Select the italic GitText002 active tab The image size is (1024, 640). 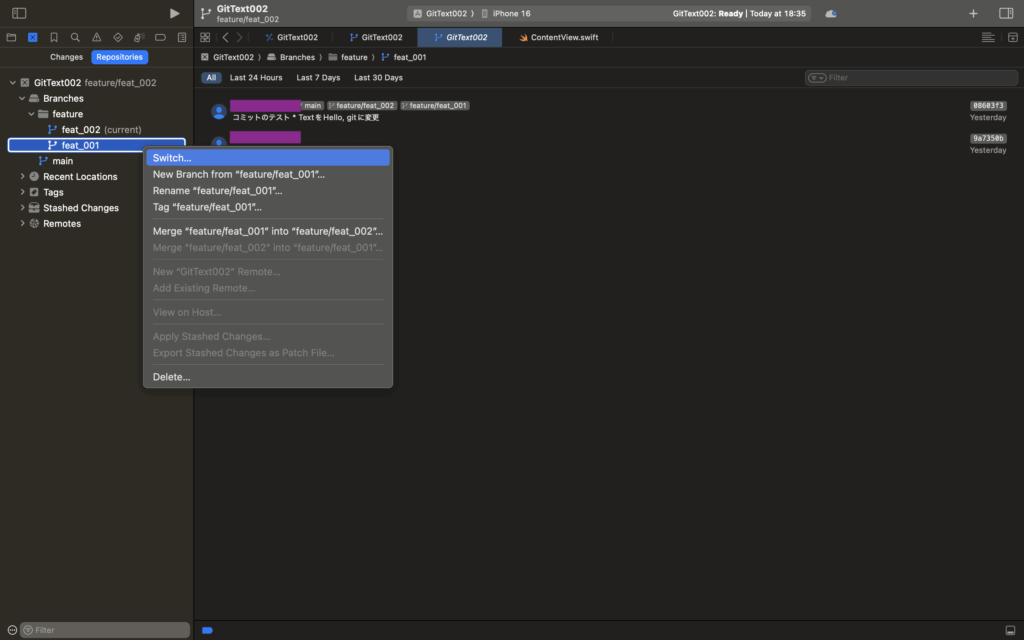click(x=460, y=37)
